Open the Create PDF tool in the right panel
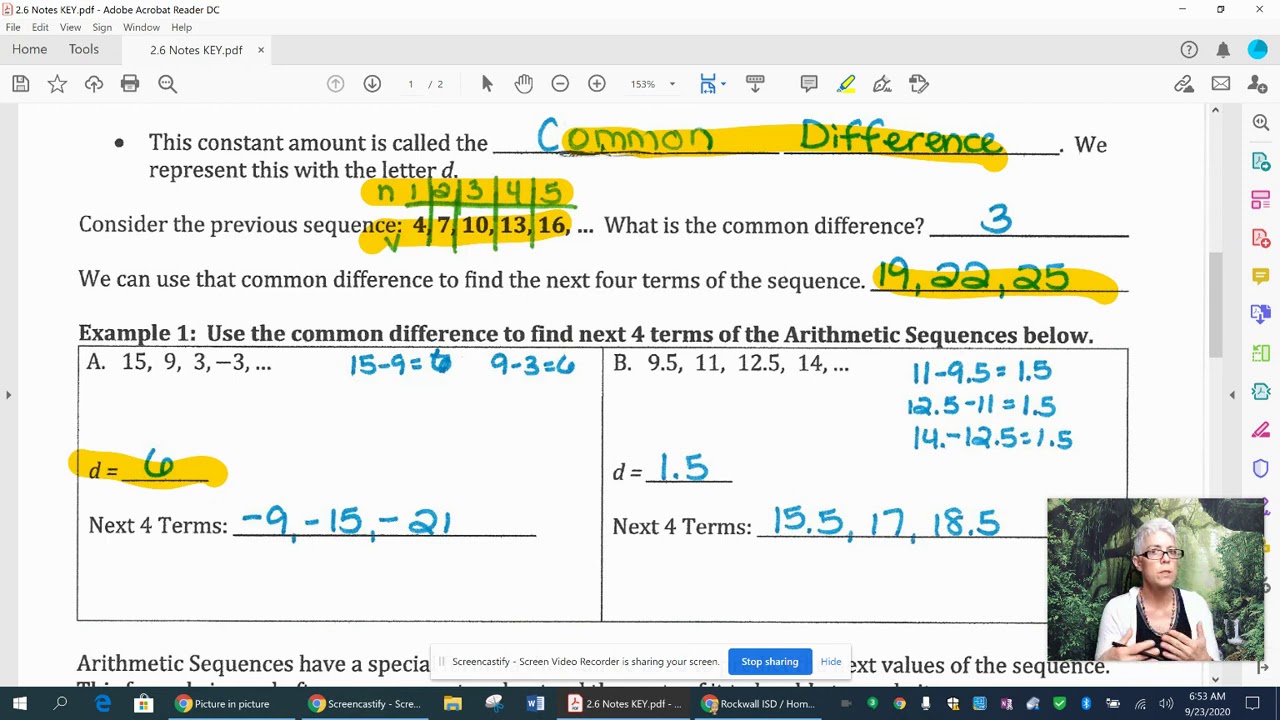Screen dimensions: 1280x720 click(x=1261, y=239)
